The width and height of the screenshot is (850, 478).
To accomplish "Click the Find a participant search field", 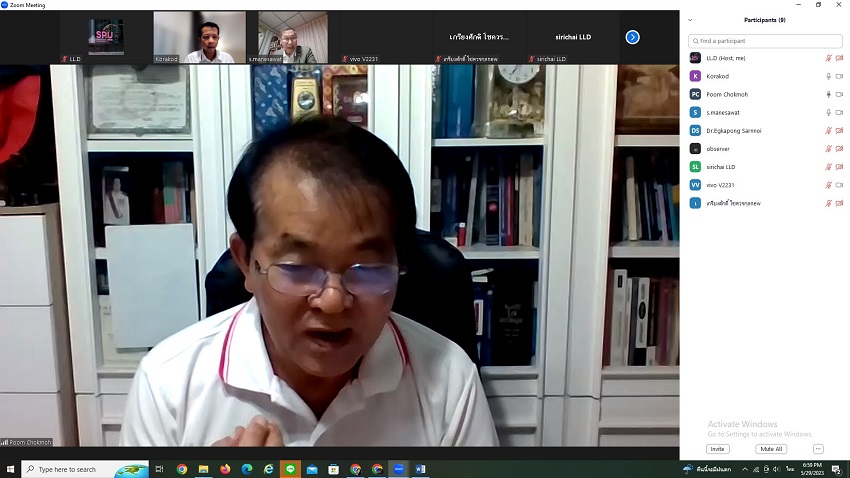I will tap(765, 41).
